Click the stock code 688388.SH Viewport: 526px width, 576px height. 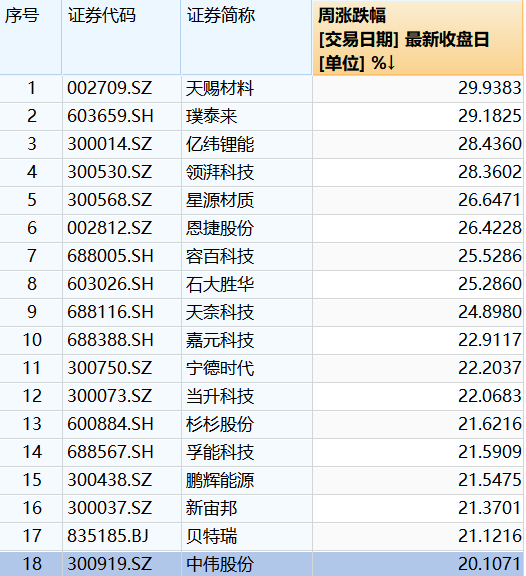click(110, 340)
